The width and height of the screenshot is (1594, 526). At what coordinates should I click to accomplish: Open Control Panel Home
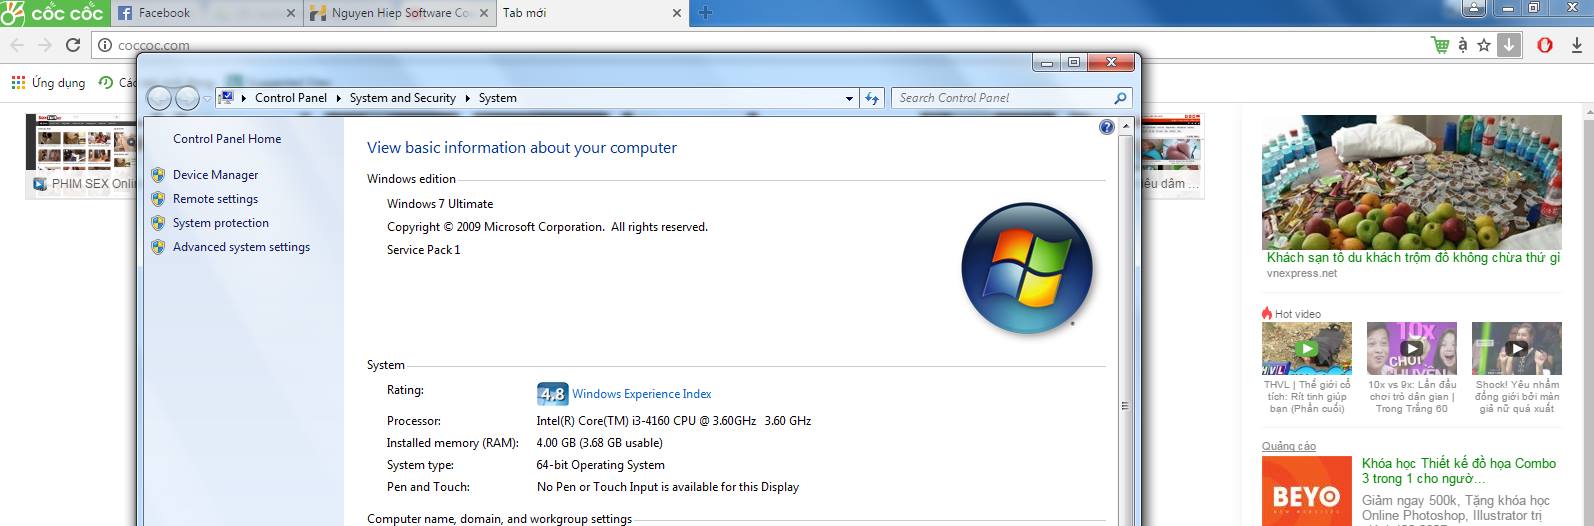(x=227, y=139)
